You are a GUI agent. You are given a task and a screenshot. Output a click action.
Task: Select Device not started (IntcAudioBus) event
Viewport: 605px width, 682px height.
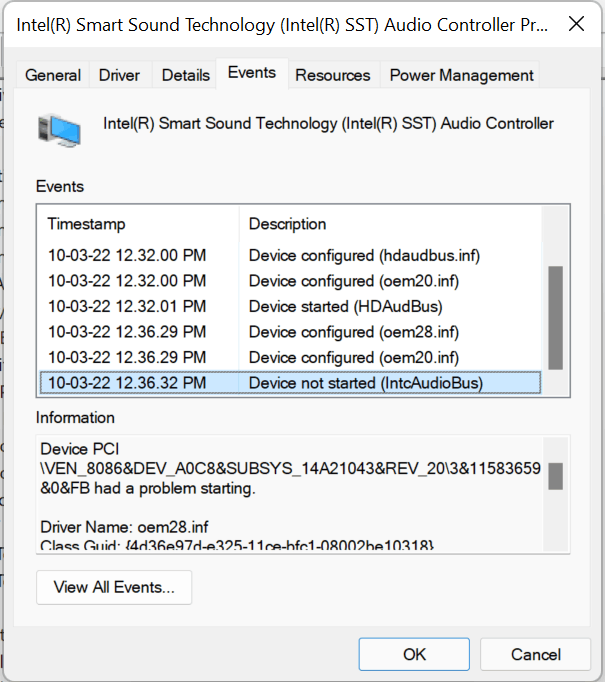[290, 383]
